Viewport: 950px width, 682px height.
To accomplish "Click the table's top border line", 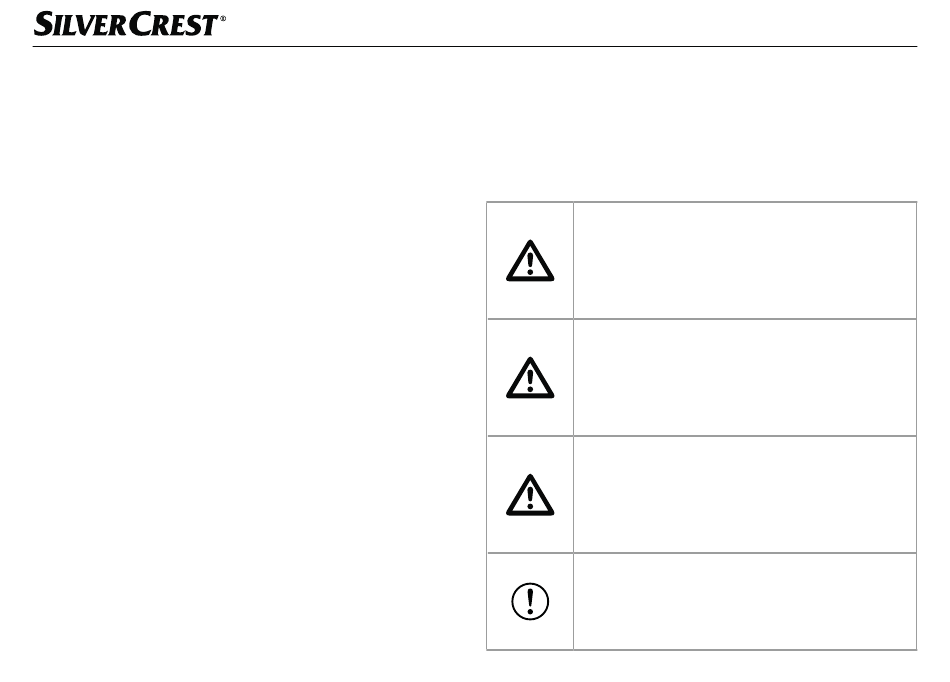I will (702, 202).
